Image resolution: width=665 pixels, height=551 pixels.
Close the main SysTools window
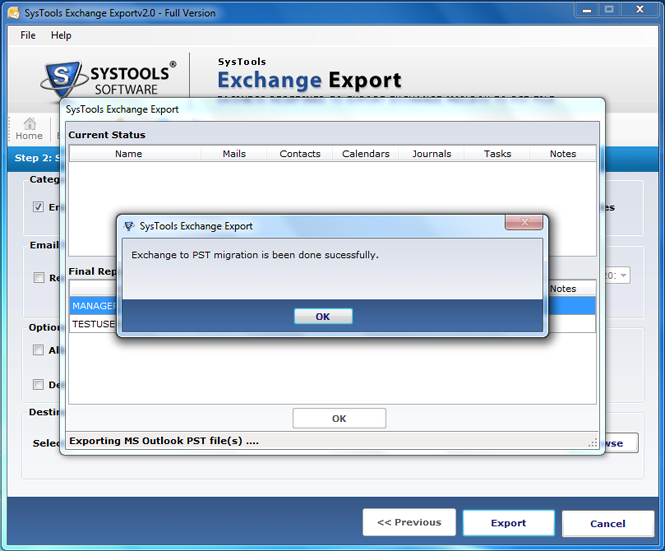[640, 10]
